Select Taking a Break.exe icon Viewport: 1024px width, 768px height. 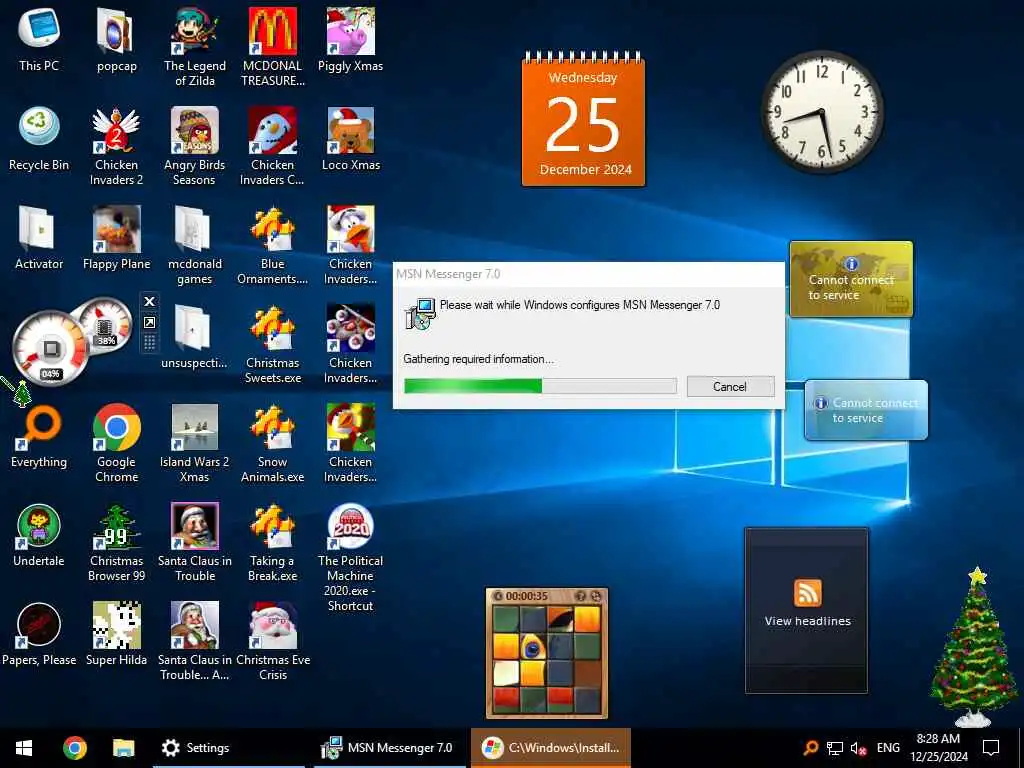click(272, 541)
